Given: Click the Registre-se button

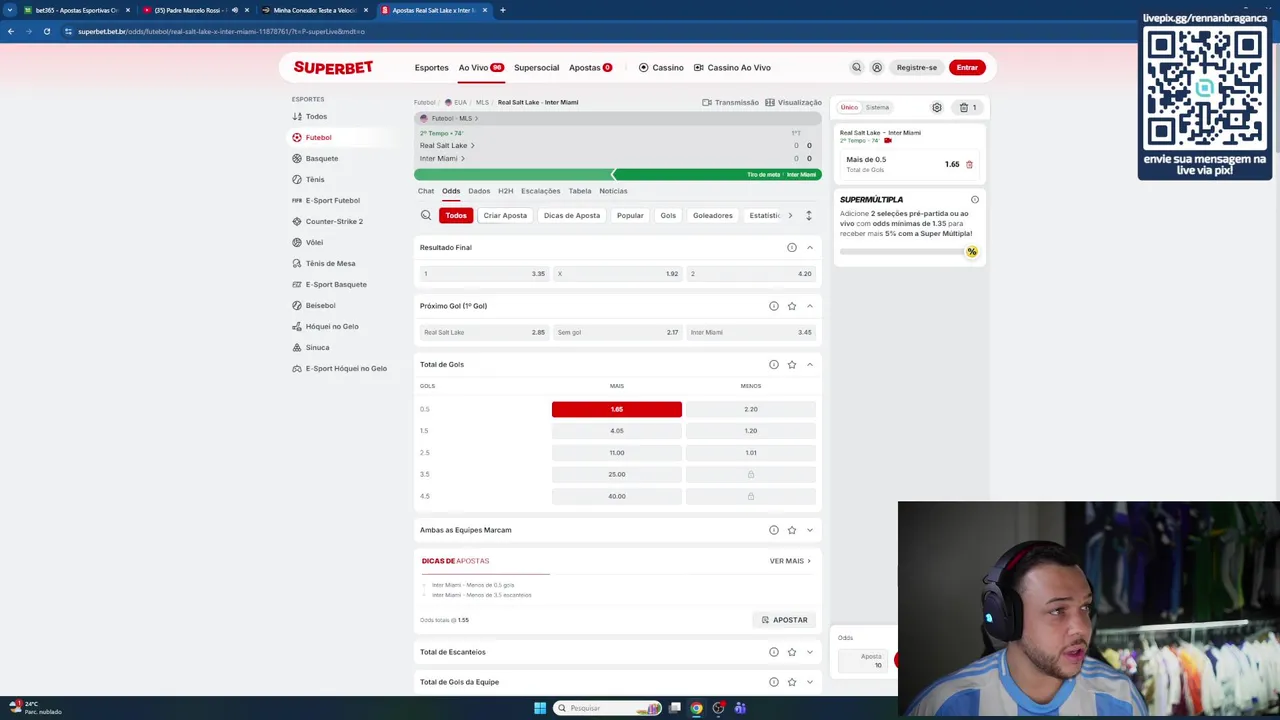Looking at the screenshot, I should pyautogui.click(x=917, y=67).
